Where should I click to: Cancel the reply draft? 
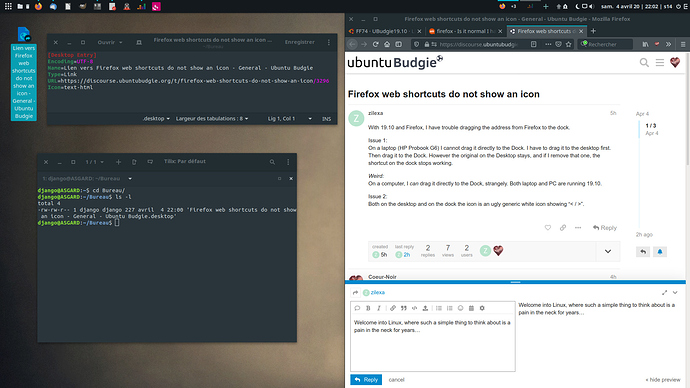click(396, 380)
